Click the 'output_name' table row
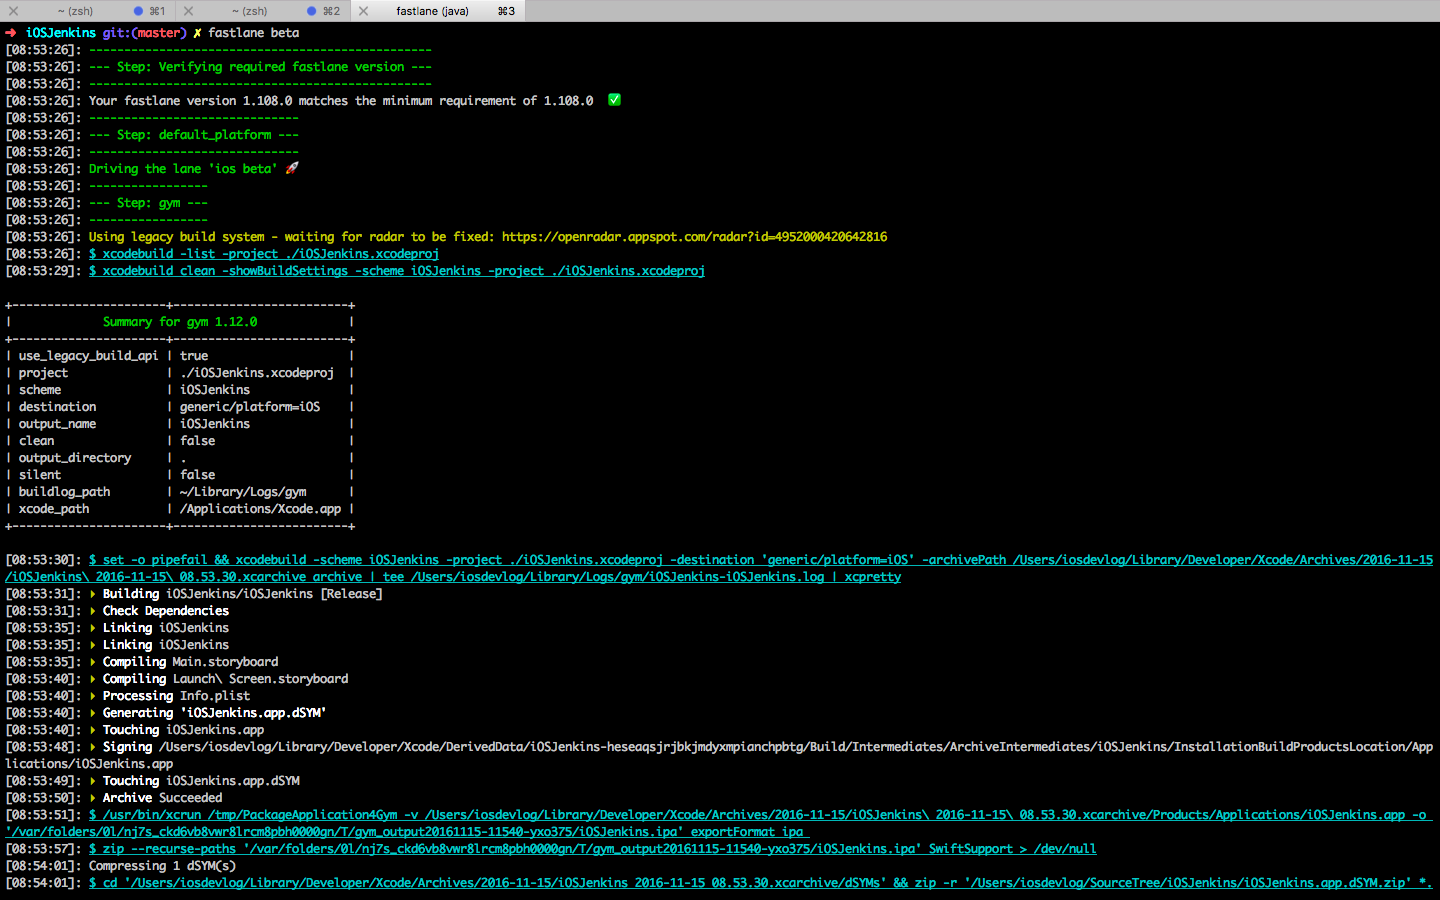This screenshot has height=900, width=1440. 180,424
